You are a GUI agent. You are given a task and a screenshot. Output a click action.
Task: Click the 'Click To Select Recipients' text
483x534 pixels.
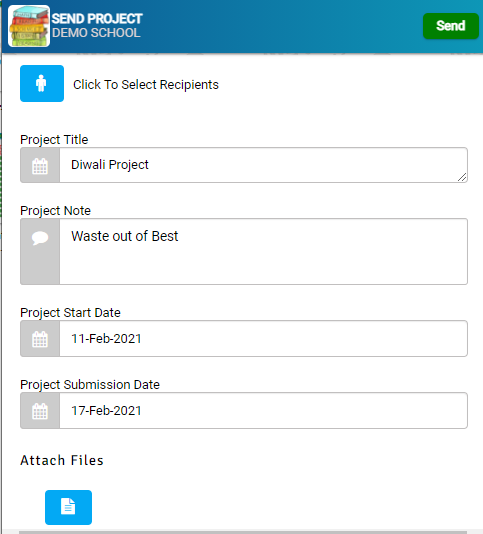tap(146, 84)
